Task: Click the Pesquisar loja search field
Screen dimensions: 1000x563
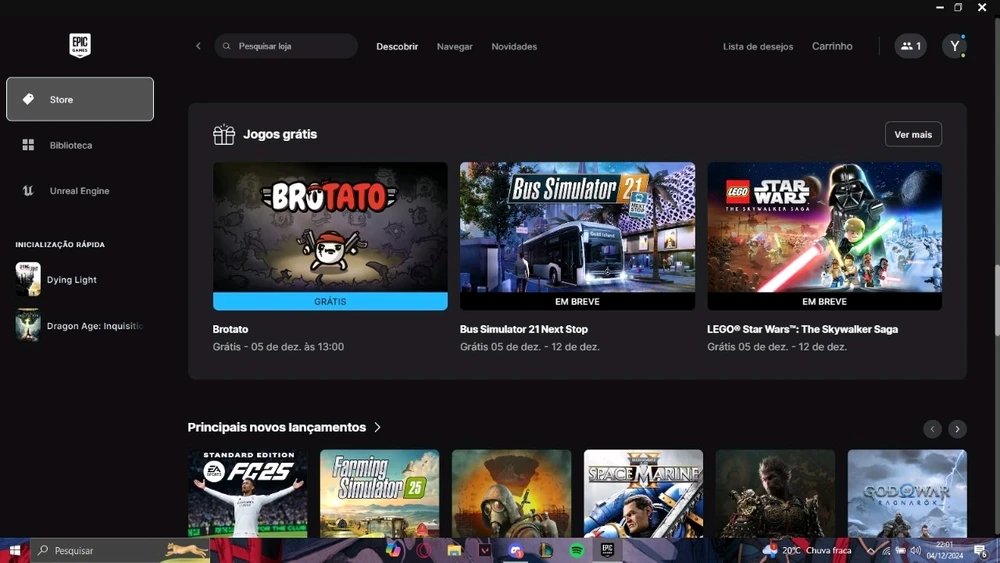Action: click(290, 46)
